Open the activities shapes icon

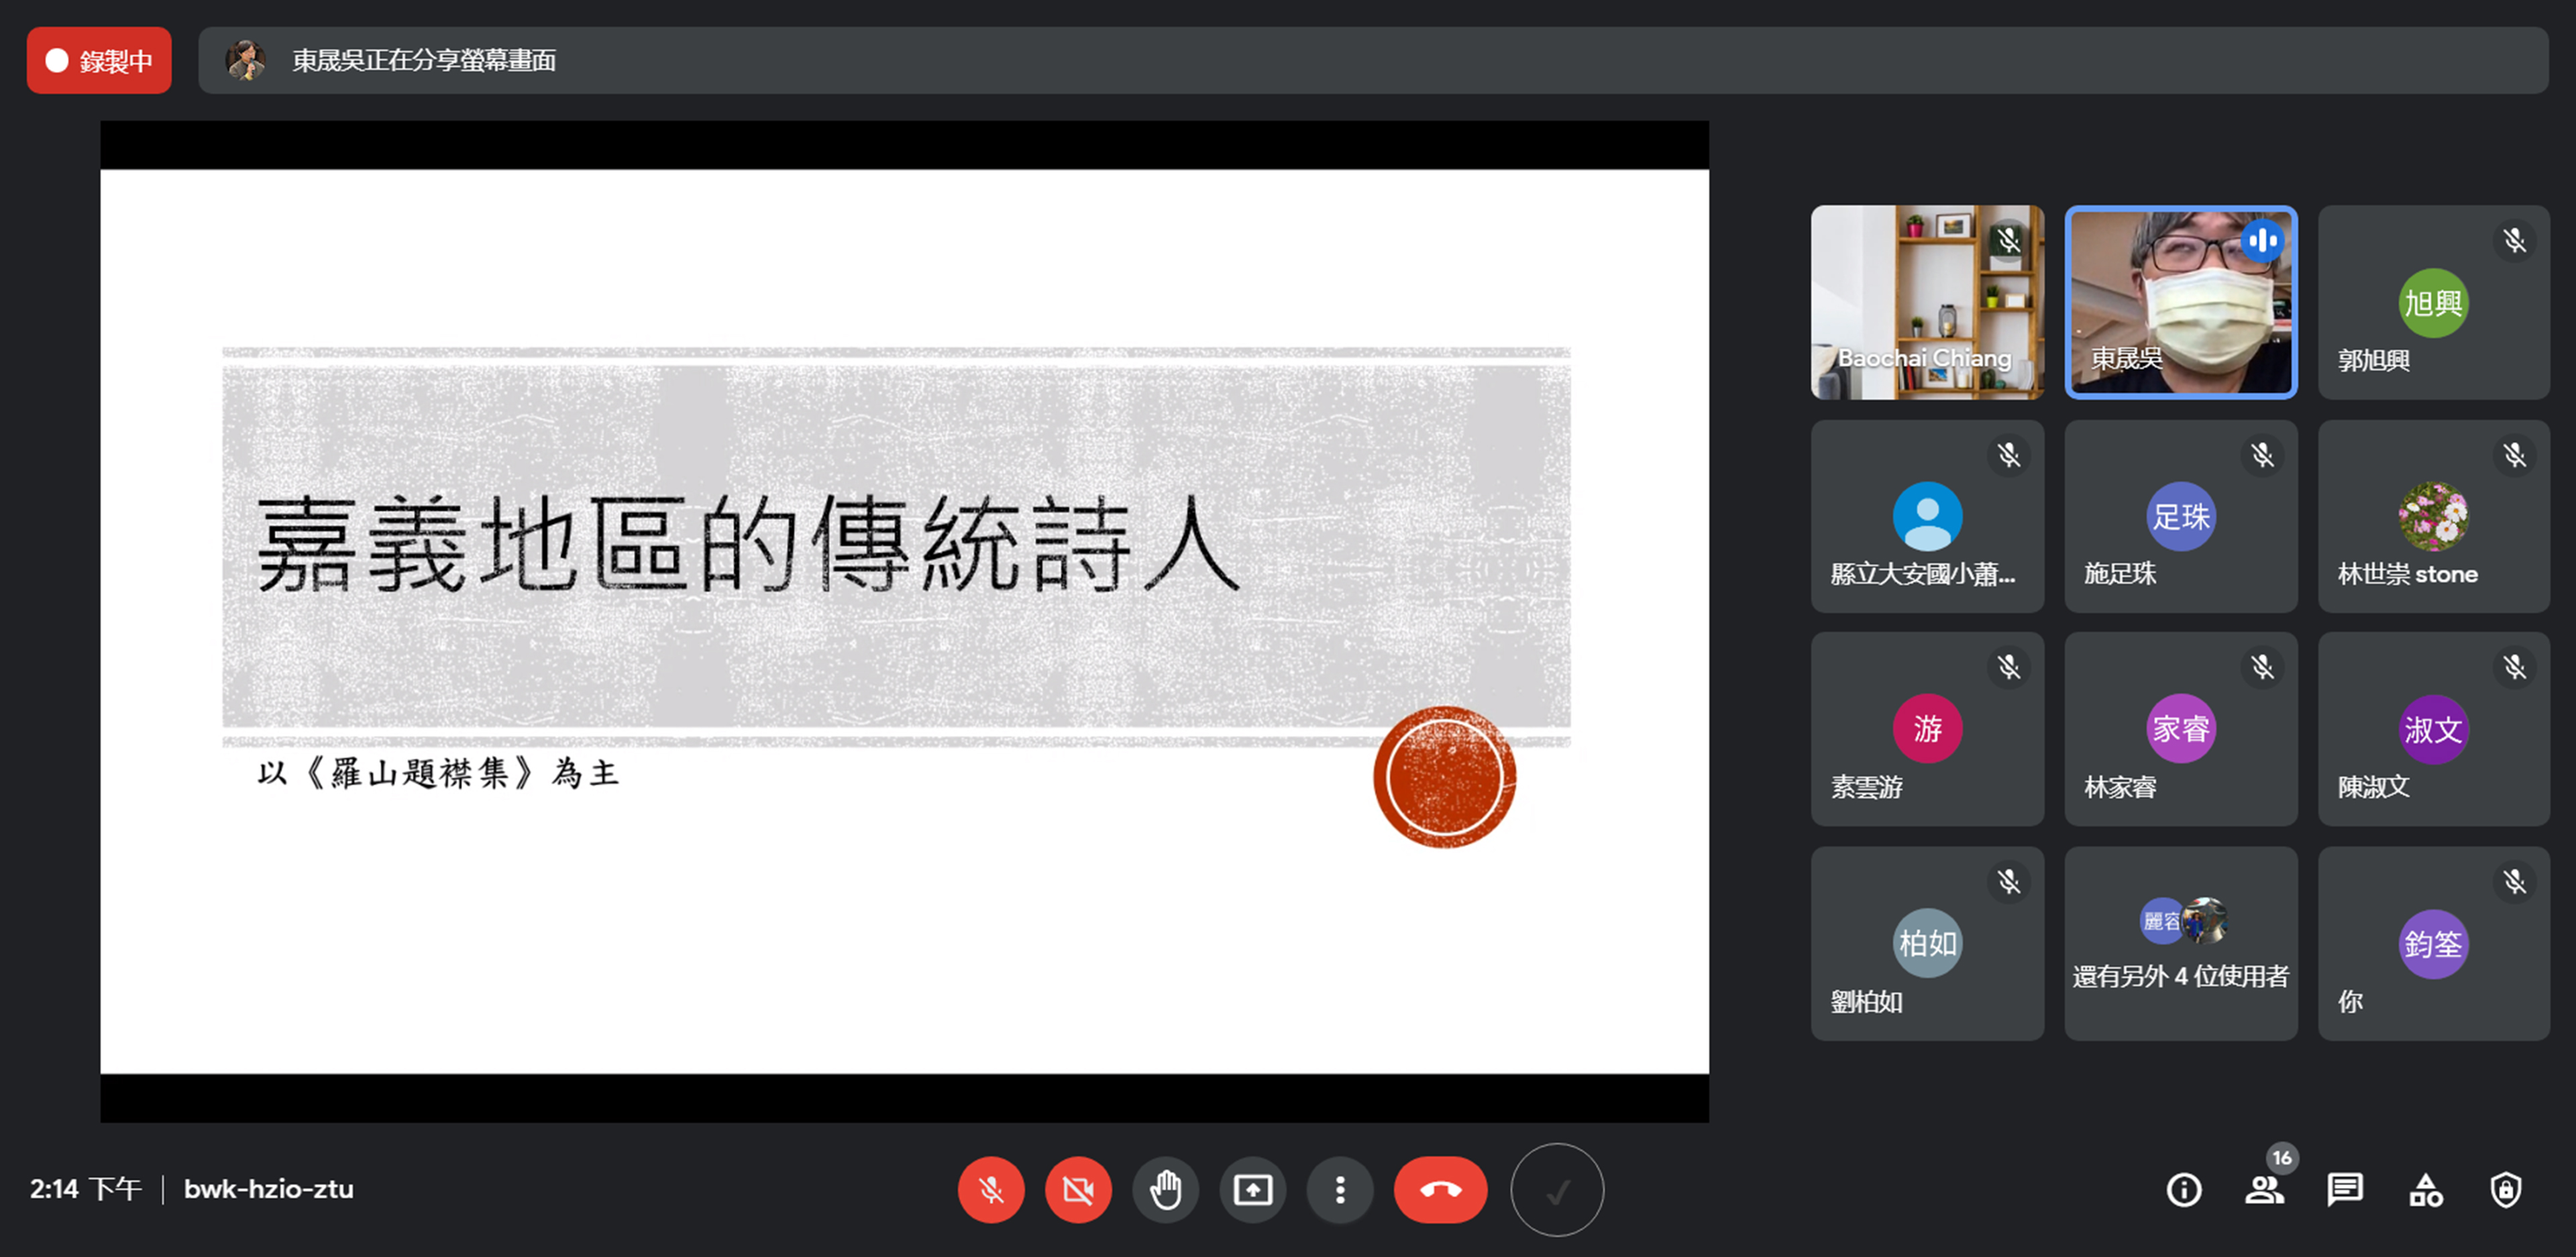tap(2425, 1190)
